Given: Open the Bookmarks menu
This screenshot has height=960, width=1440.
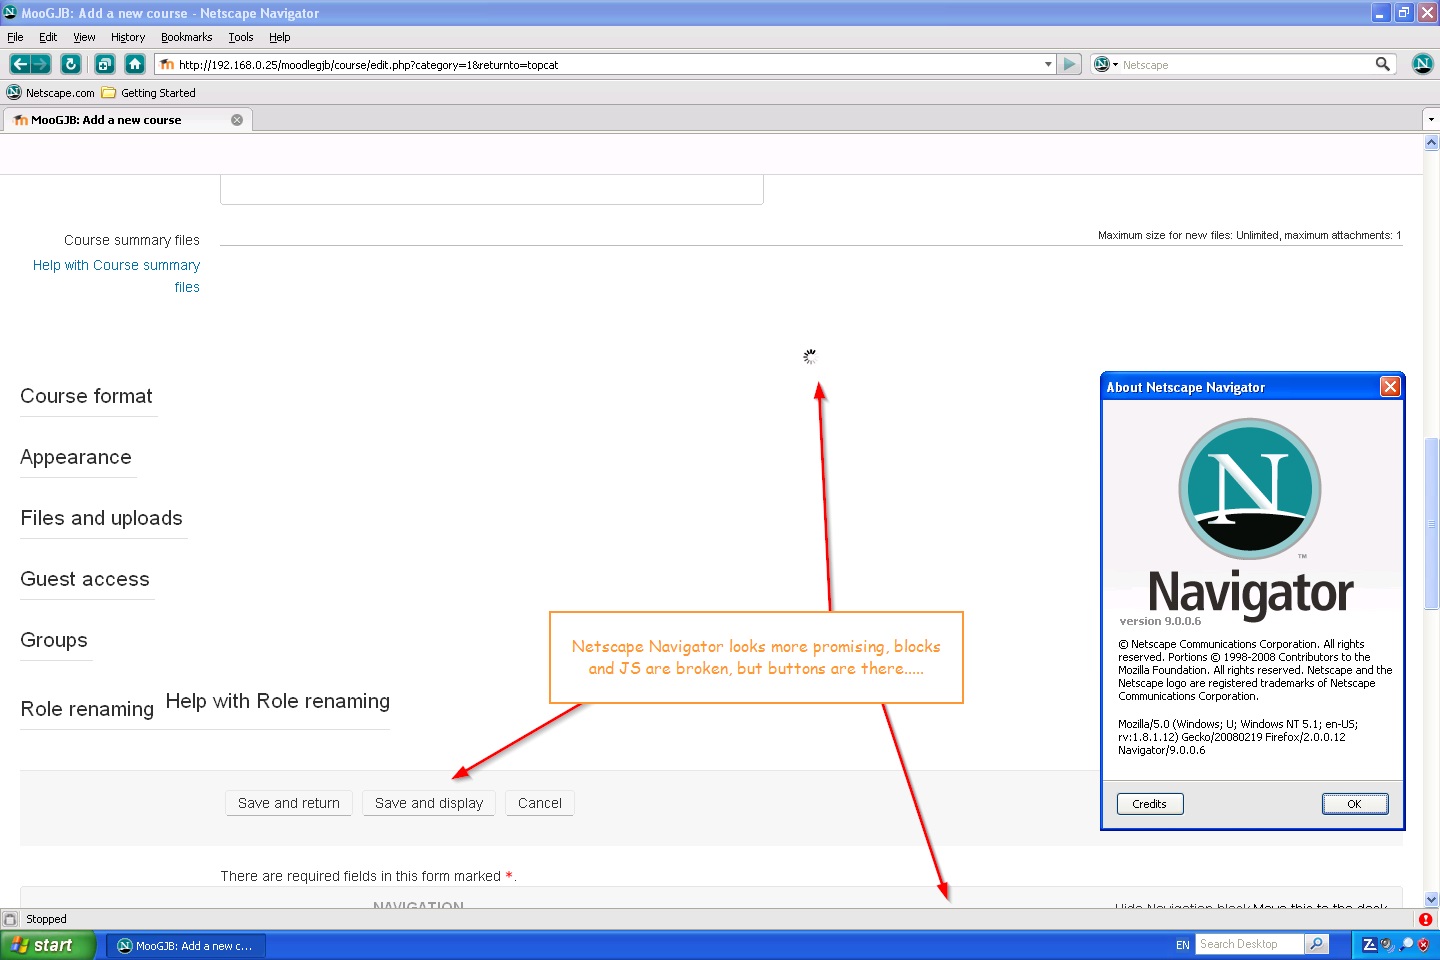Looking at the screenshot, I should coord(186,37).
